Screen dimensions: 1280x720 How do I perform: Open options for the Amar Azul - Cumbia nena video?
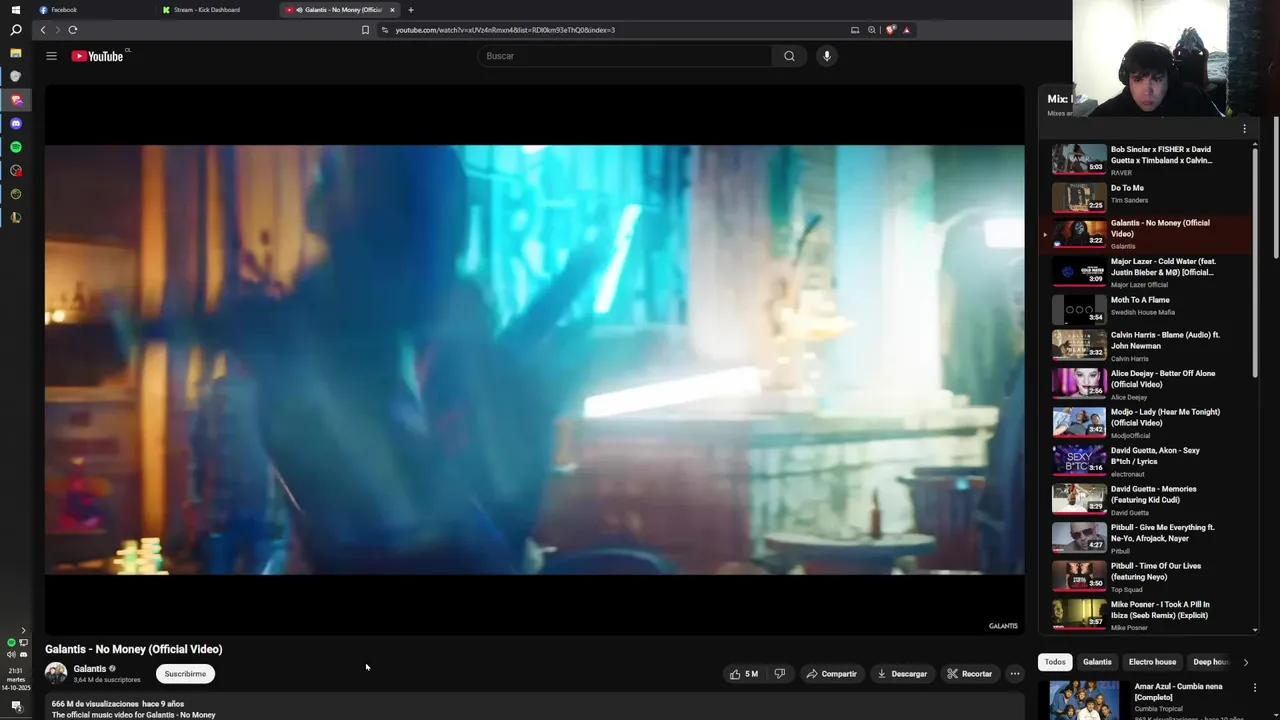[x=1254, y=688]
